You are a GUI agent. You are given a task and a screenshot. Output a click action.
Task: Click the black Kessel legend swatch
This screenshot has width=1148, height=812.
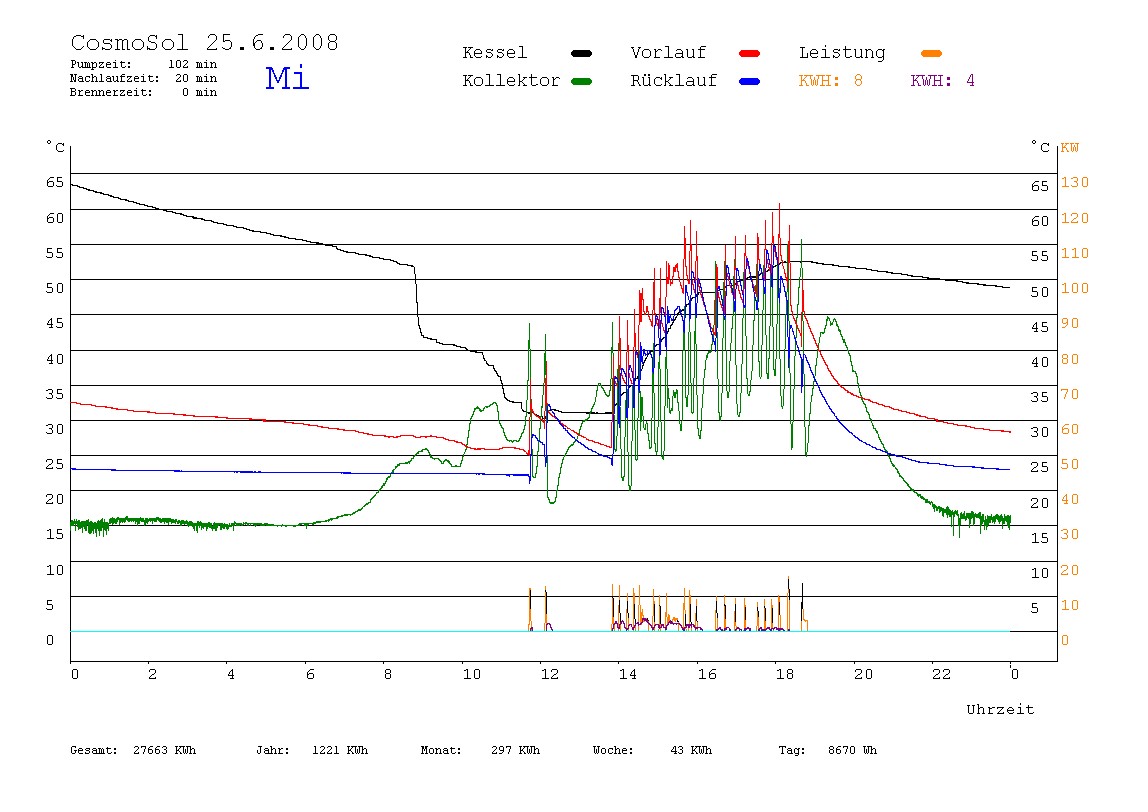(581, 53)
